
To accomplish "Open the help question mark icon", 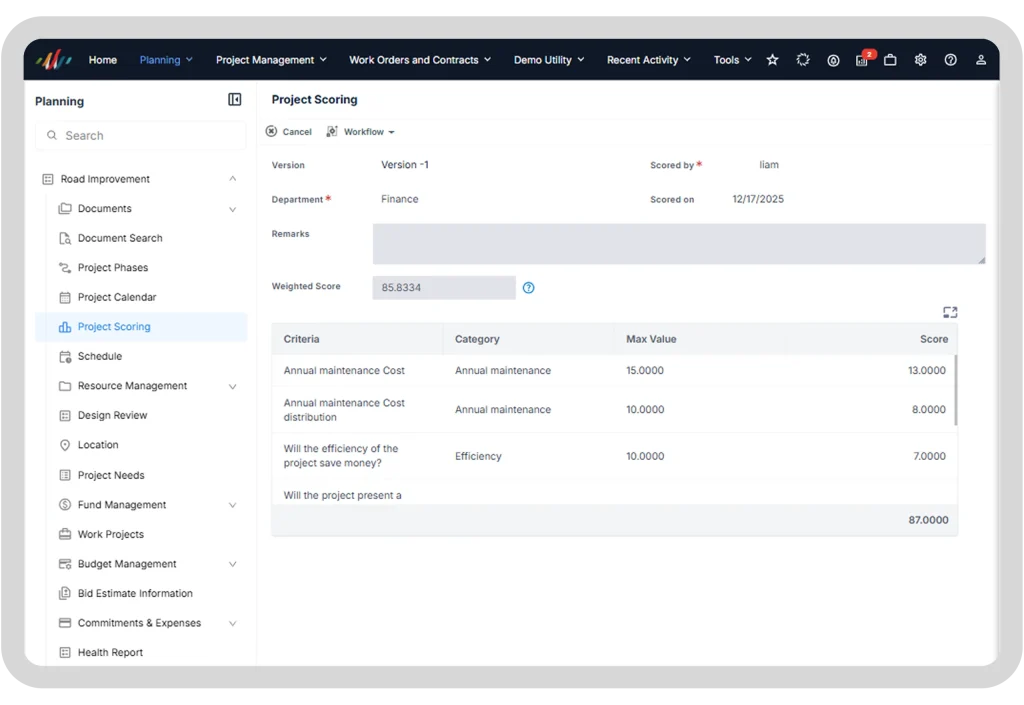I will click(951, 60).
